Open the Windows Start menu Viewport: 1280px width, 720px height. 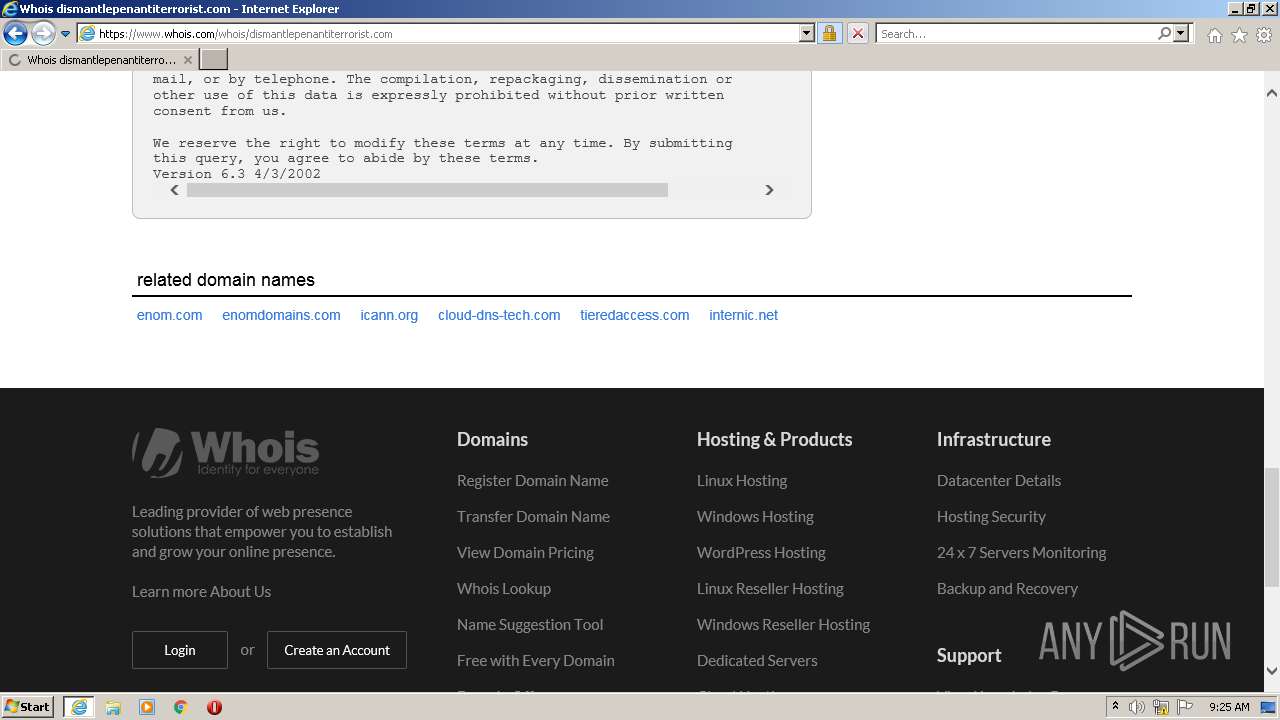(x=29, y=706)
